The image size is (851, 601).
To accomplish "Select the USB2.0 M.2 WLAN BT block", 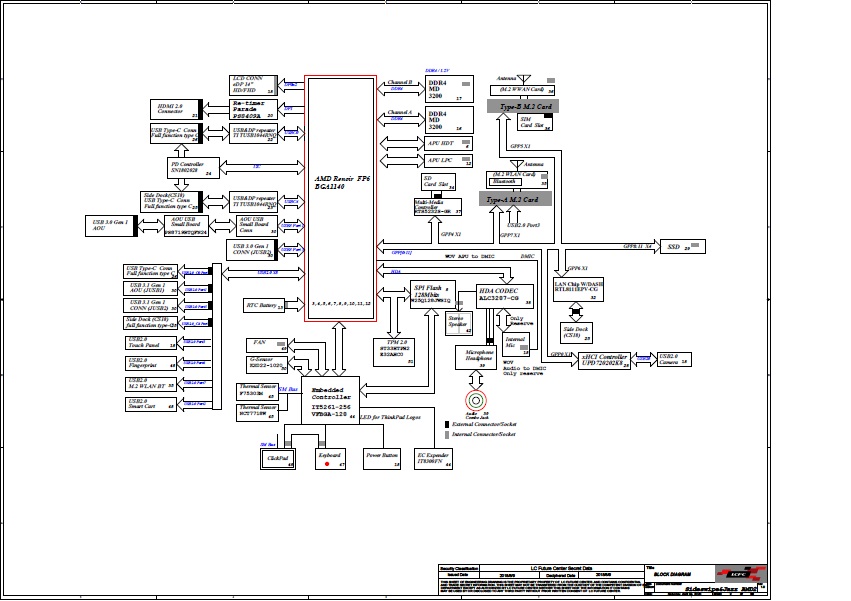I will click(150, 384).
